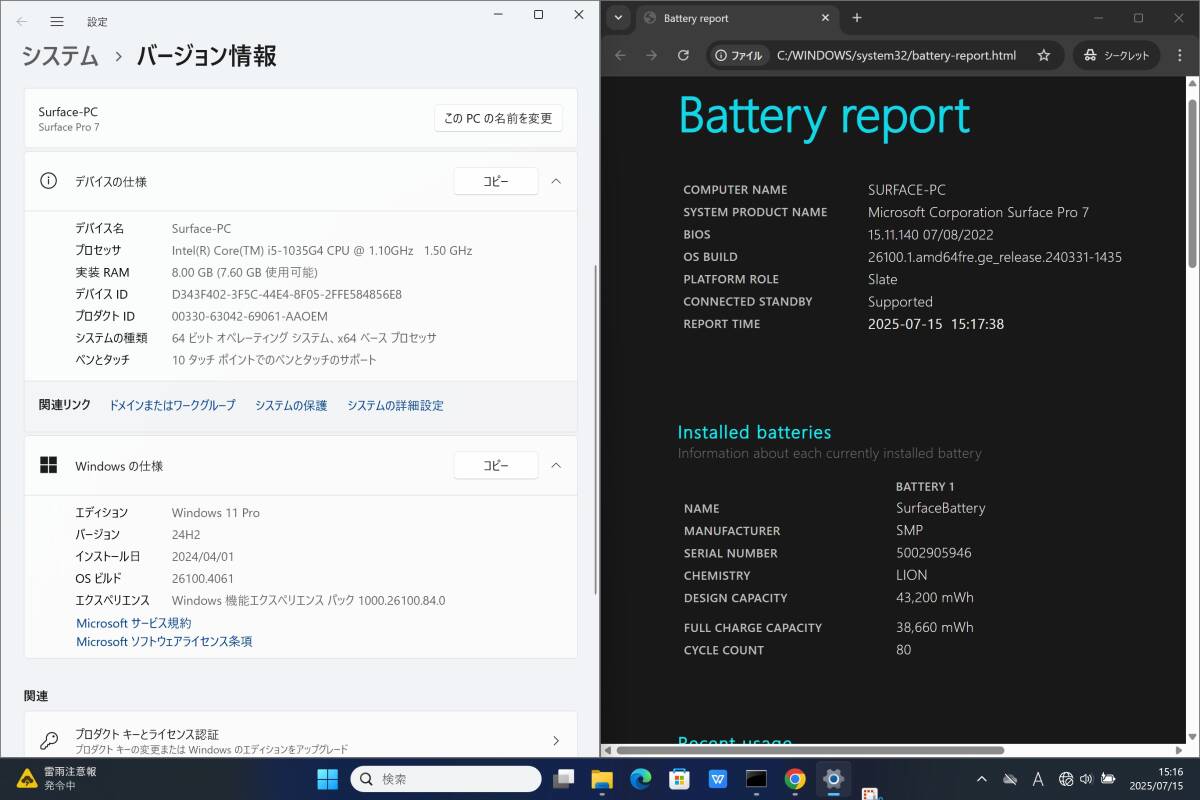Image resolution: width=1200 pixels, height=800 pixels.
Task: Open システムの詳細設定 link
Action: (x=395, y=405)
